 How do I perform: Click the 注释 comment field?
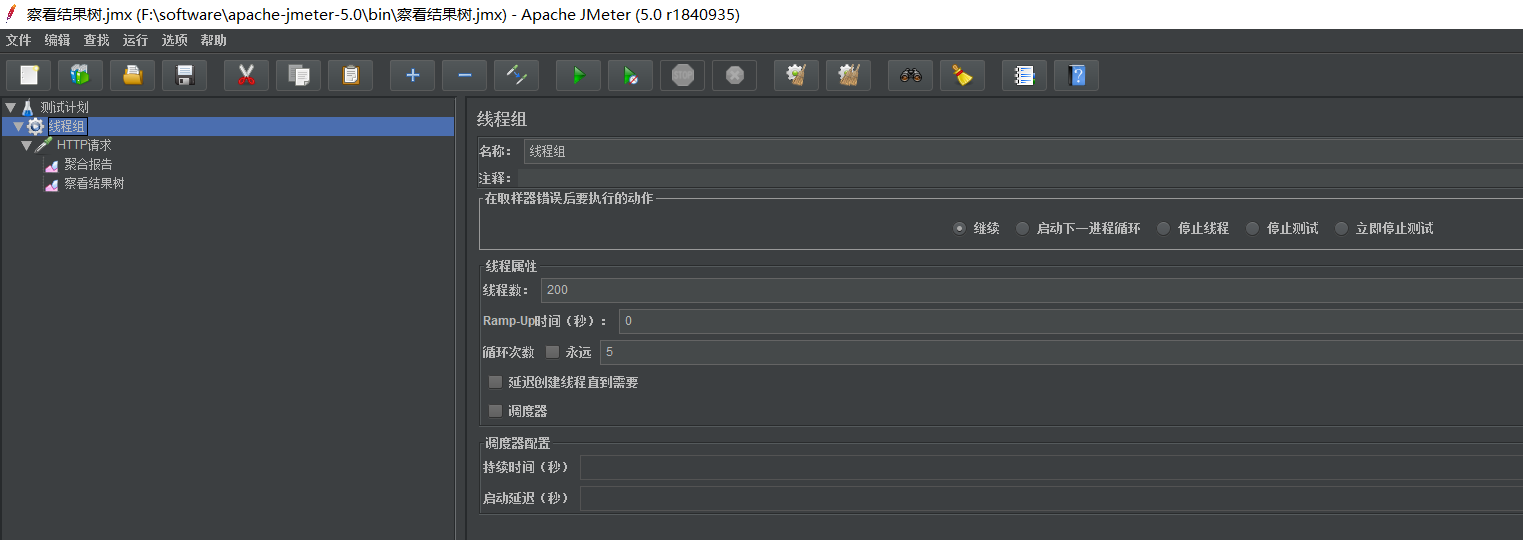pyautogui.click(x=1020, y=178)
